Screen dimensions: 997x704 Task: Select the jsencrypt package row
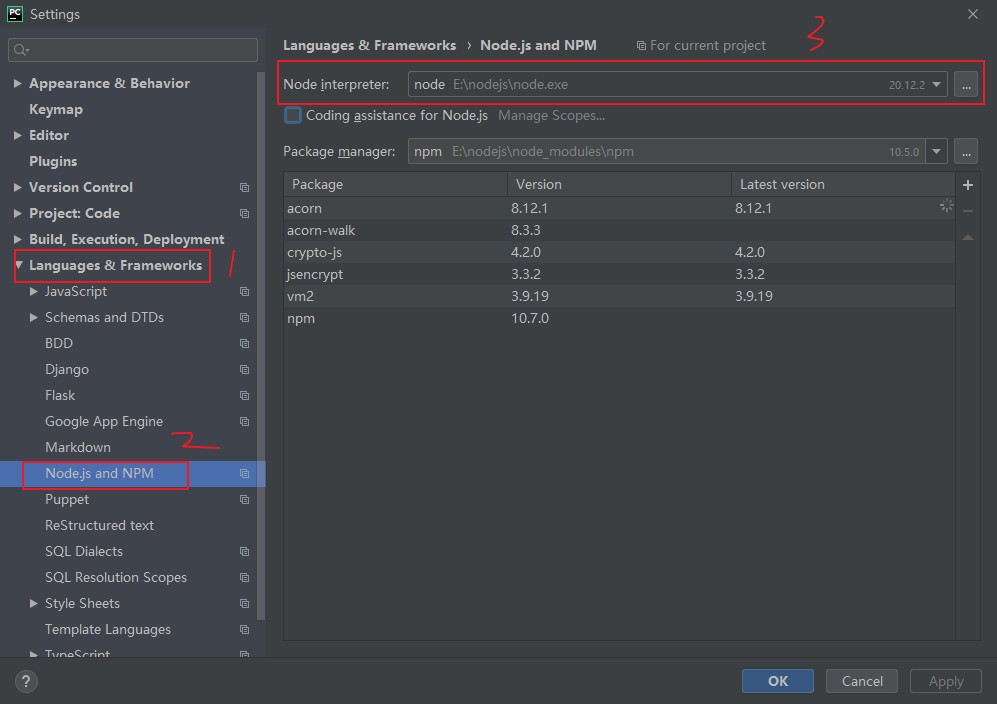pos(619,274)
